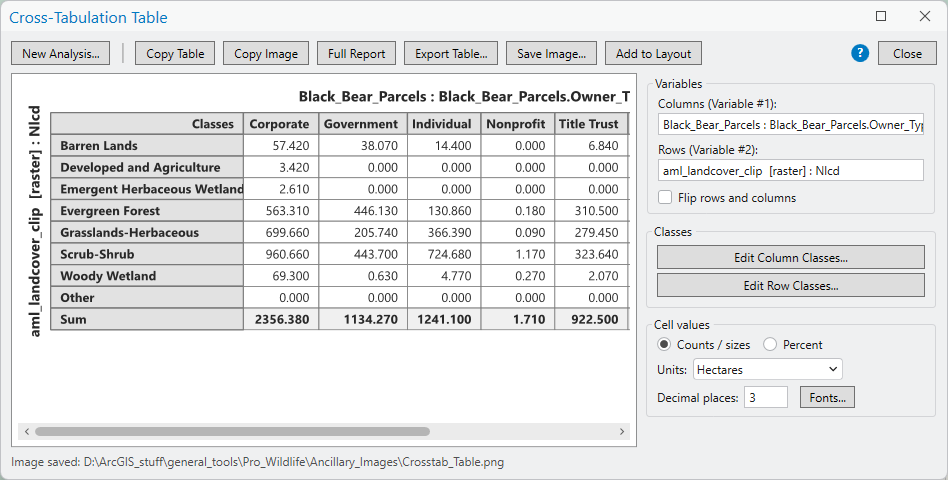Screen dimensions: 948x480
Task: Click the New Analysis... button
Action: [x=60, y=53]
